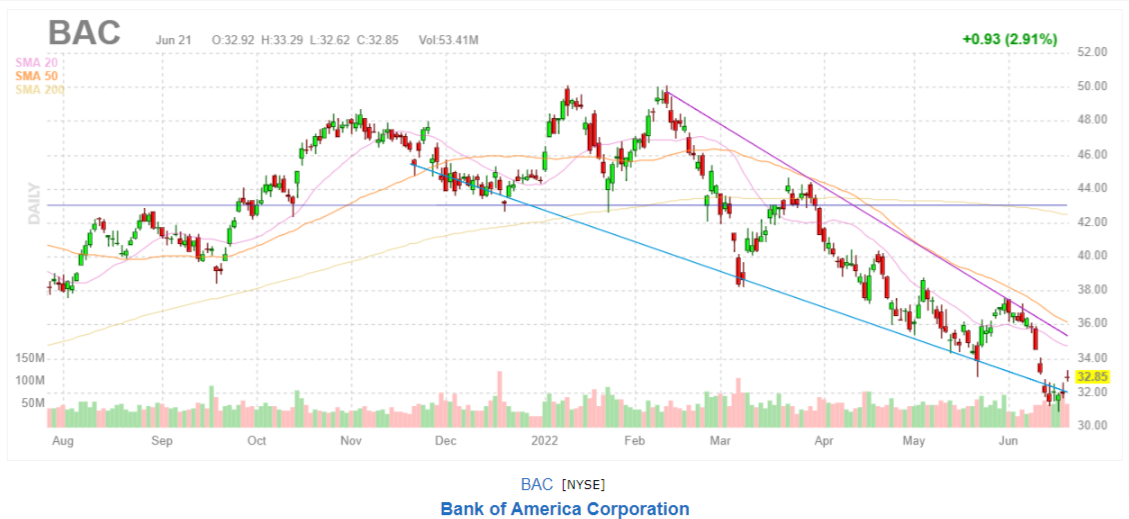Viewport: 1129px width, 519px height.
Task: Click the BAC ticker link below chart
Action: click(x=536, y=485)
